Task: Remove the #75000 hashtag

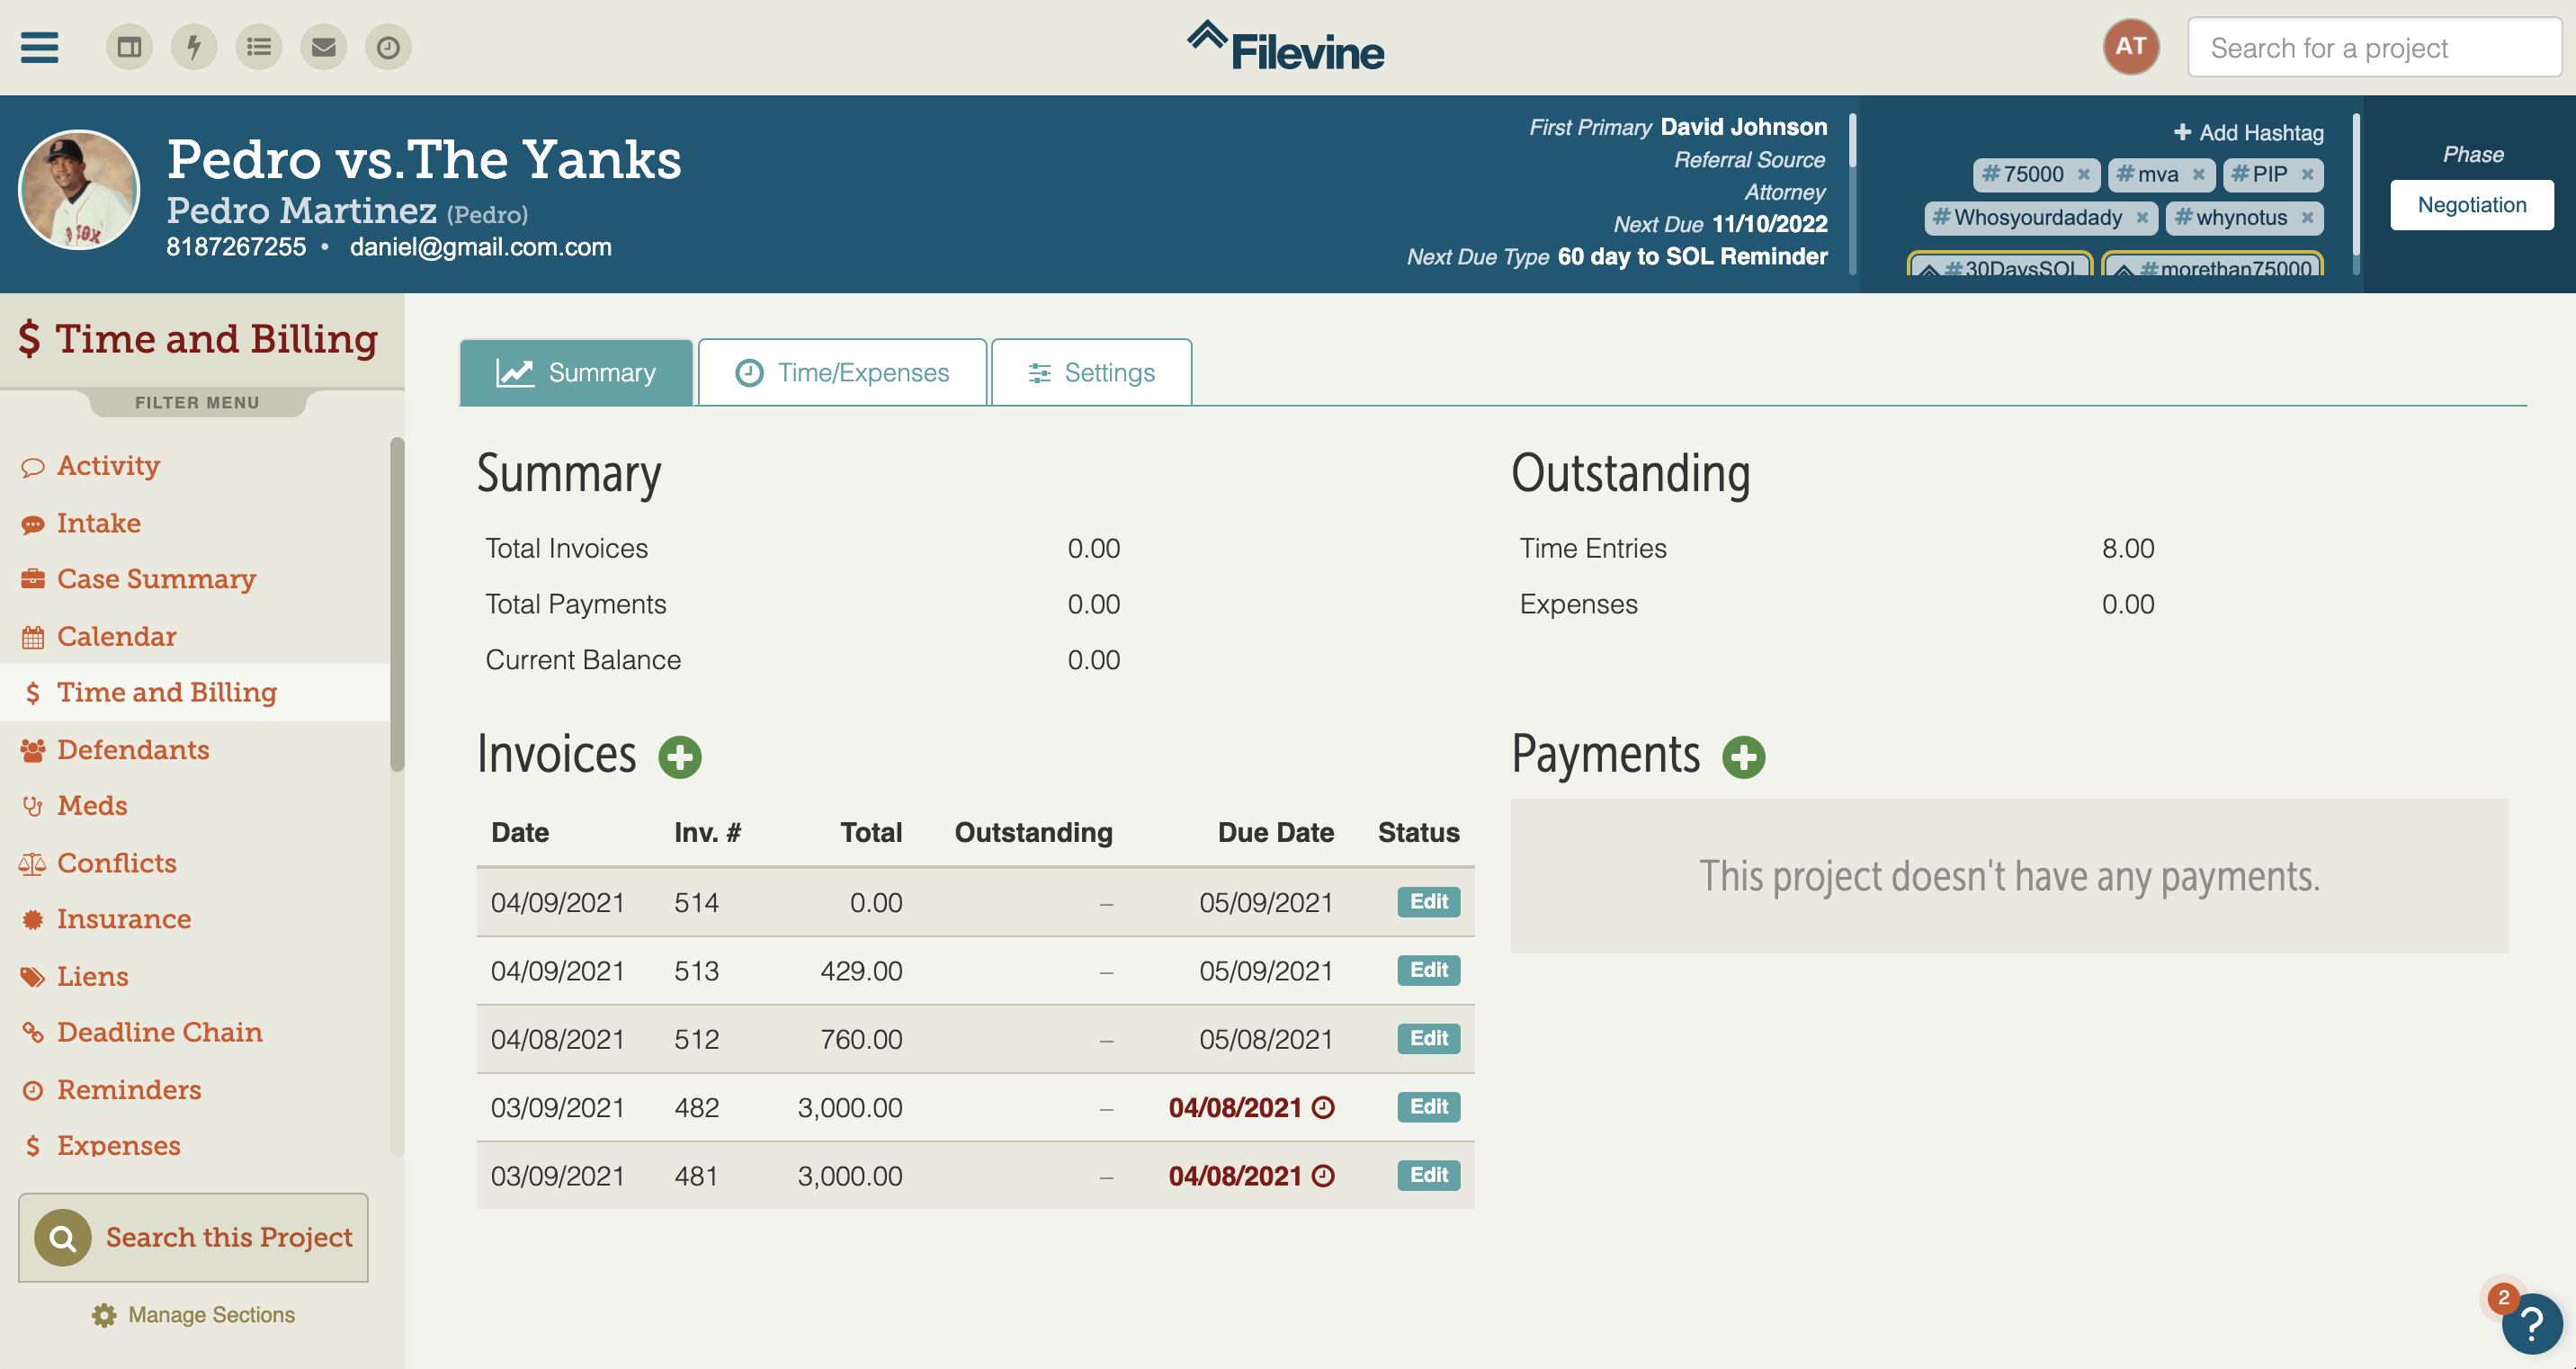Action: click(2084, 174)
